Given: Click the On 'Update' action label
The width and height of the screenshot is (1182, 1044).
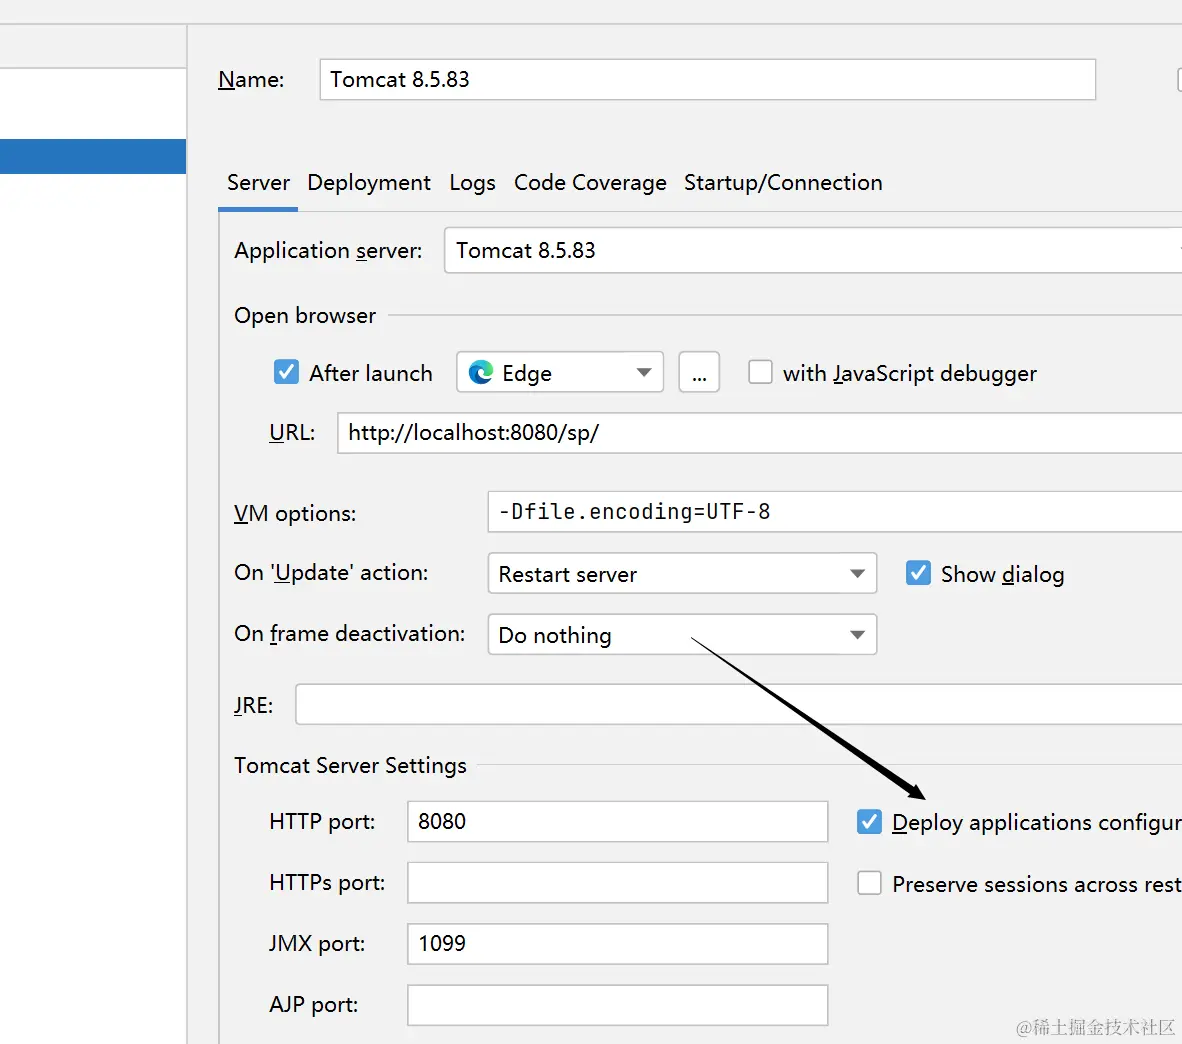Looking at the screenshot, I should click(x=331, y=573).
